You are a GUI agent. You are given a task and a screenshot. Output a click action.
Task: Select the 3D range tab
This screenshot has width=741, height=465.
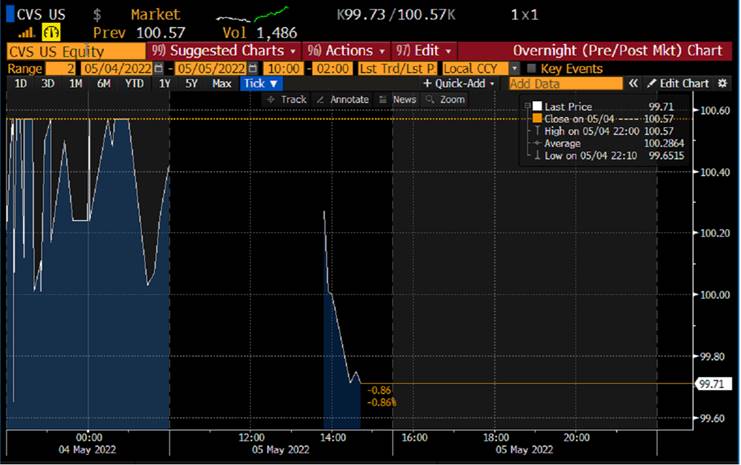[x=48, y=84]
